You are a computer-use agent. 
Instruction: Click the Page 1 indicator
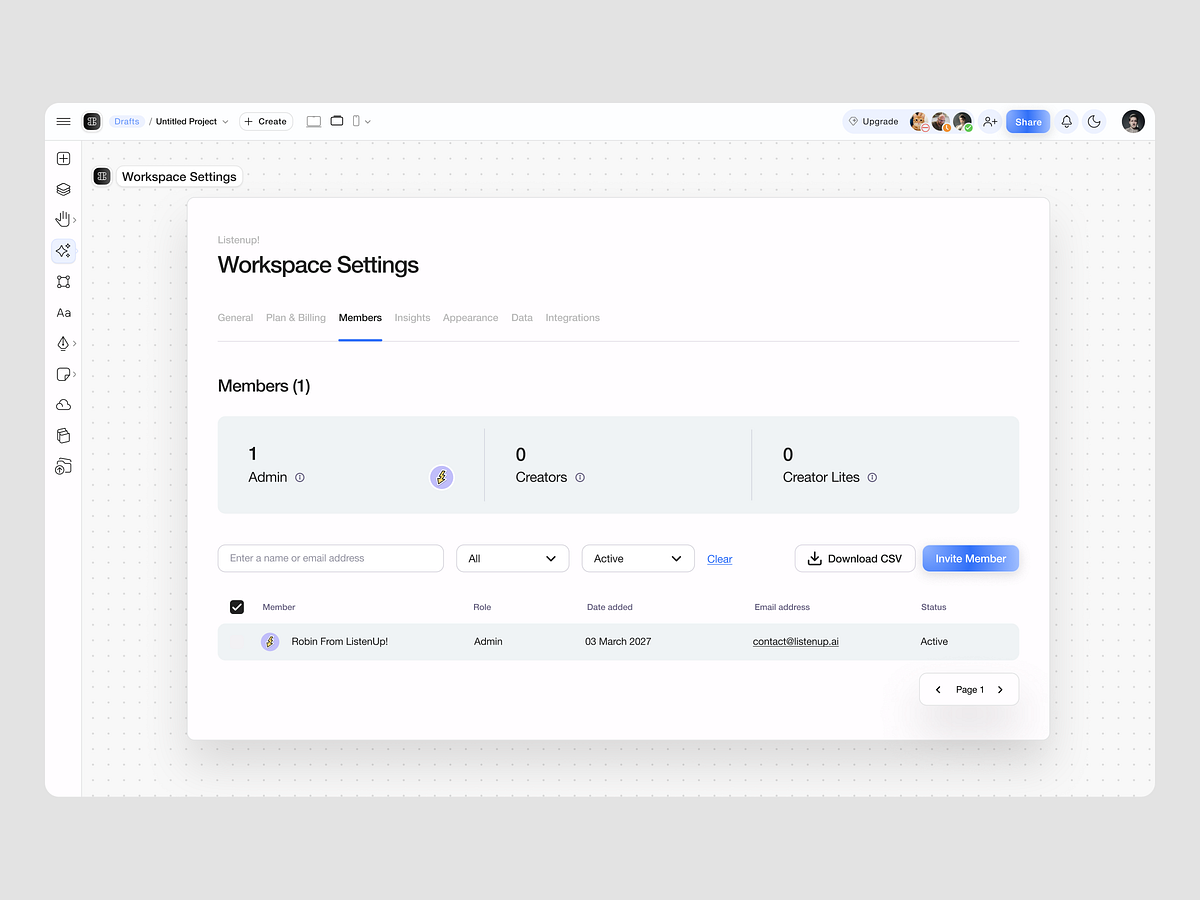970,690
